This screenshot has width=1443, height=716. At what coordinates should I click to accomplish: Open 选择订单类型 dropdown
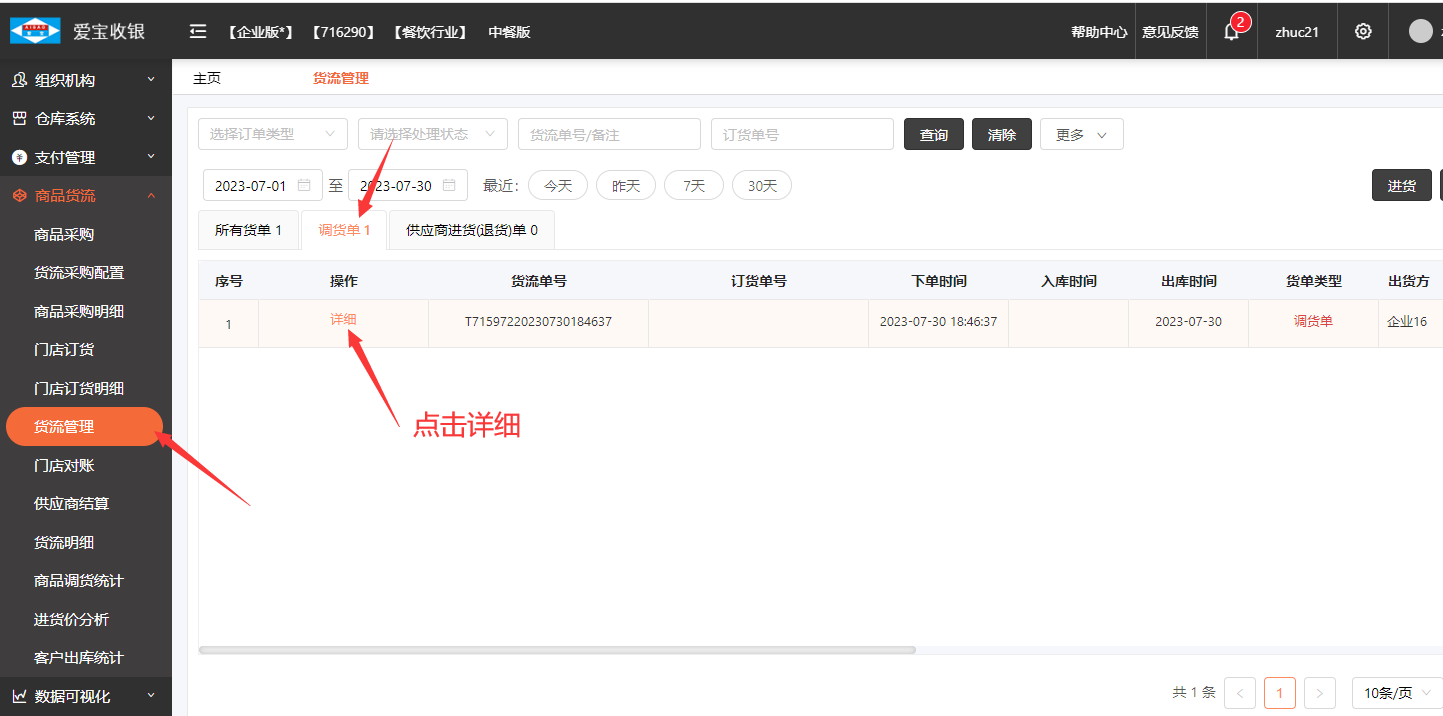(272, 134)
